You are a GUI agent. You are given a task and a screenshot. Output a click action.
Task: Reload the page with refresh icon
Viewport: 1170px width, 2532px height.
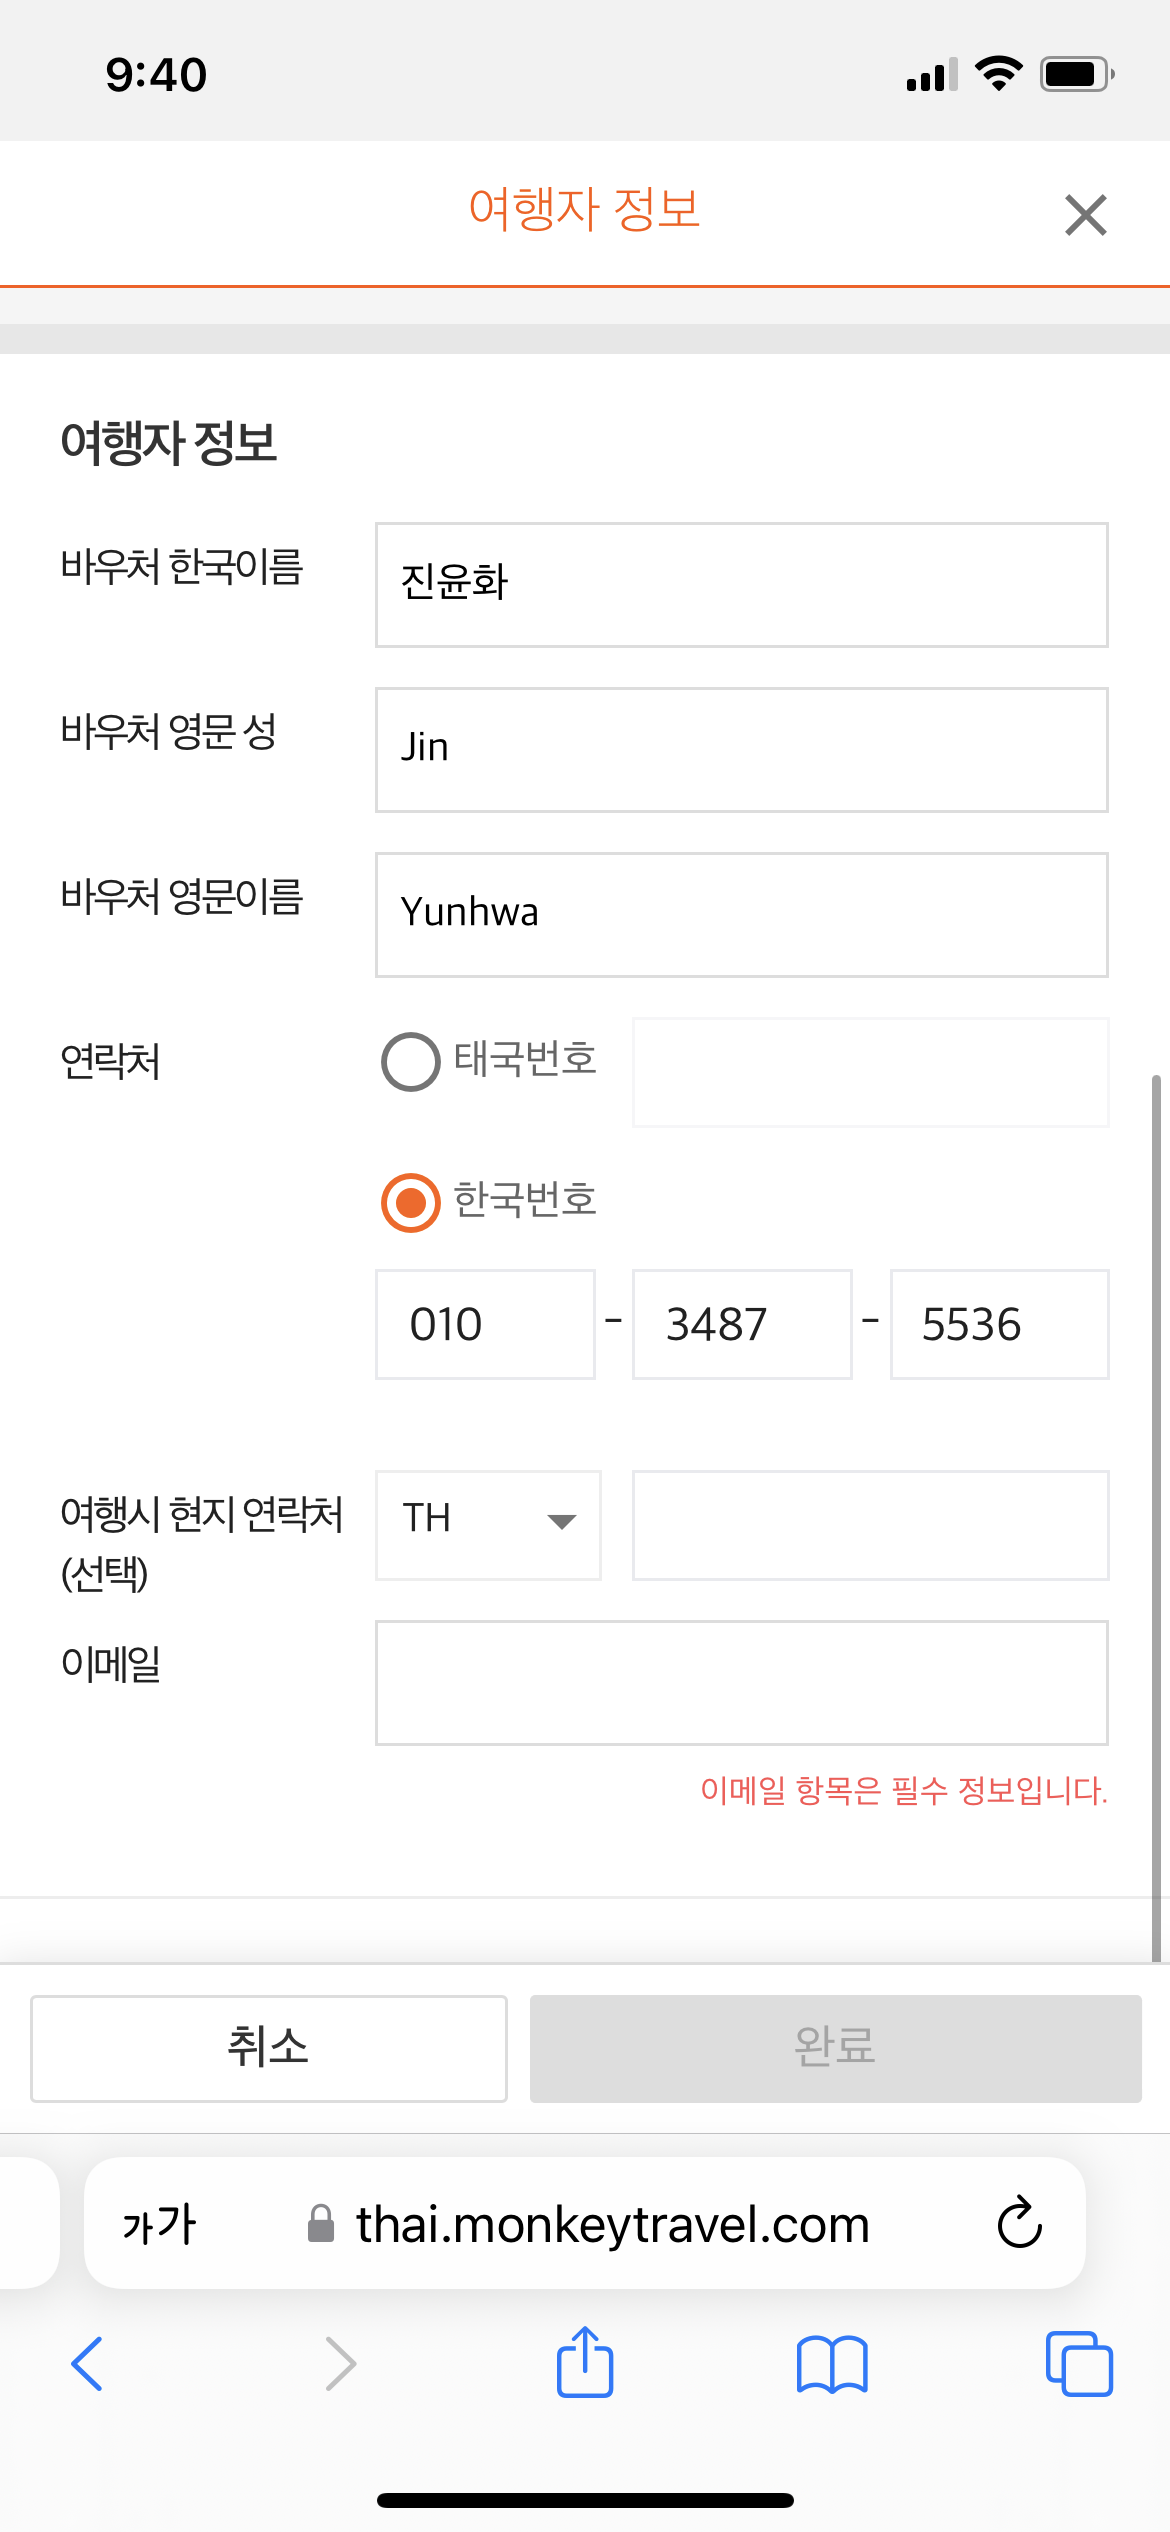click(x=1020, y=2223)
